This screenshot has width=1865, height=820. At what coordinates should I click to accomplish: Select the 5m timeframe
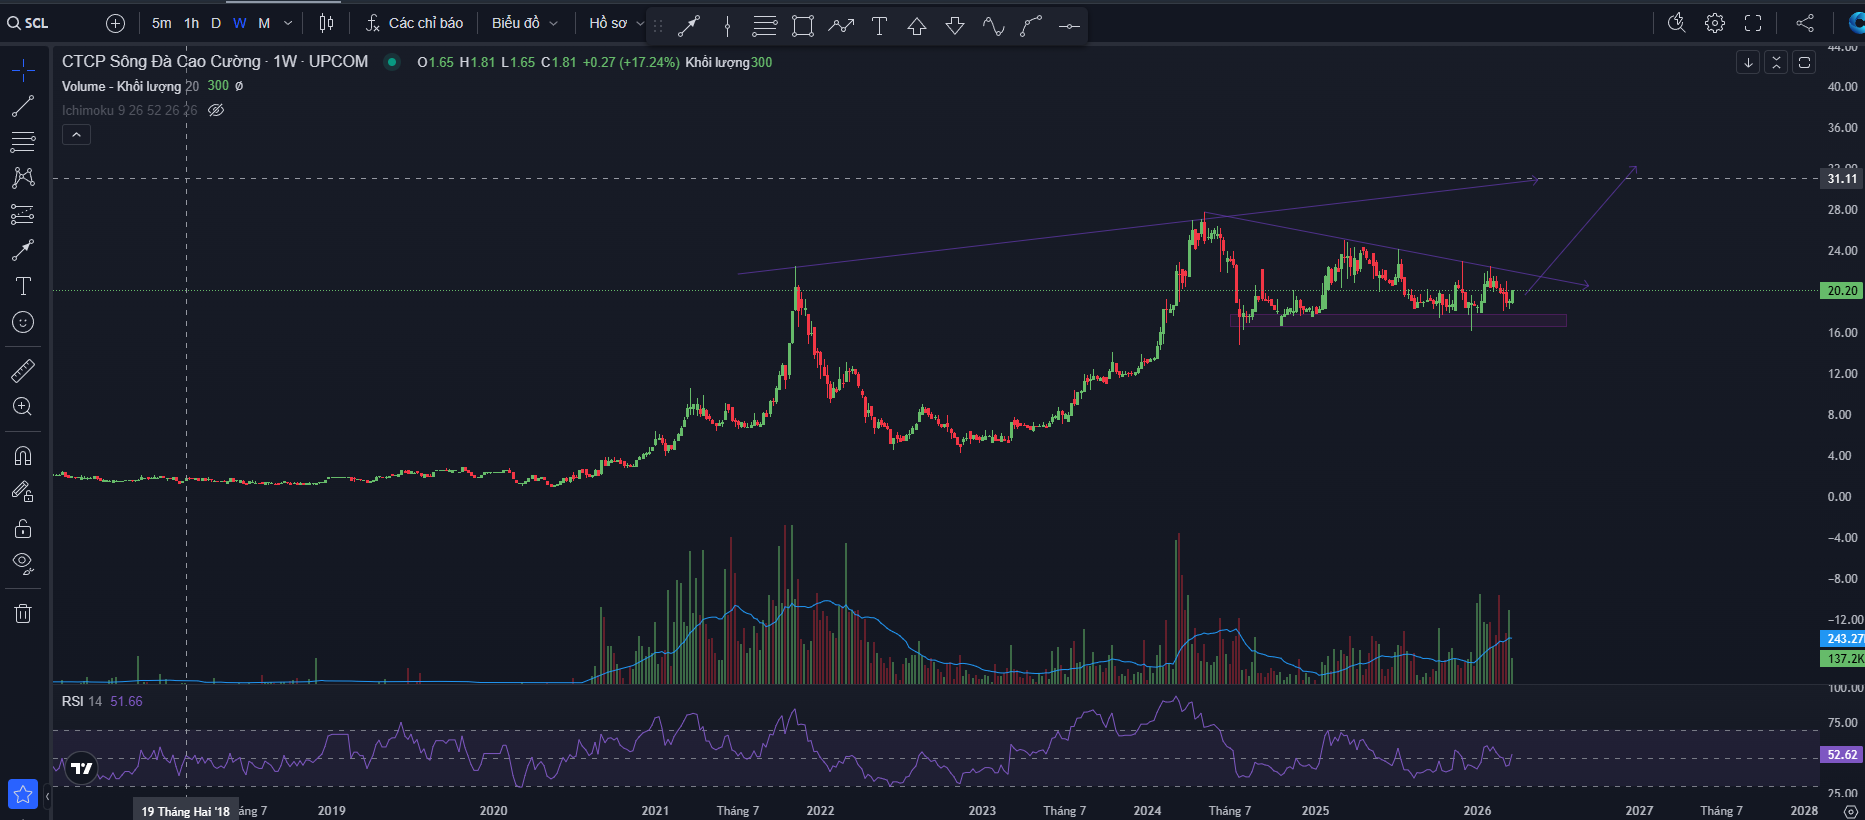(x=162, y=23)
